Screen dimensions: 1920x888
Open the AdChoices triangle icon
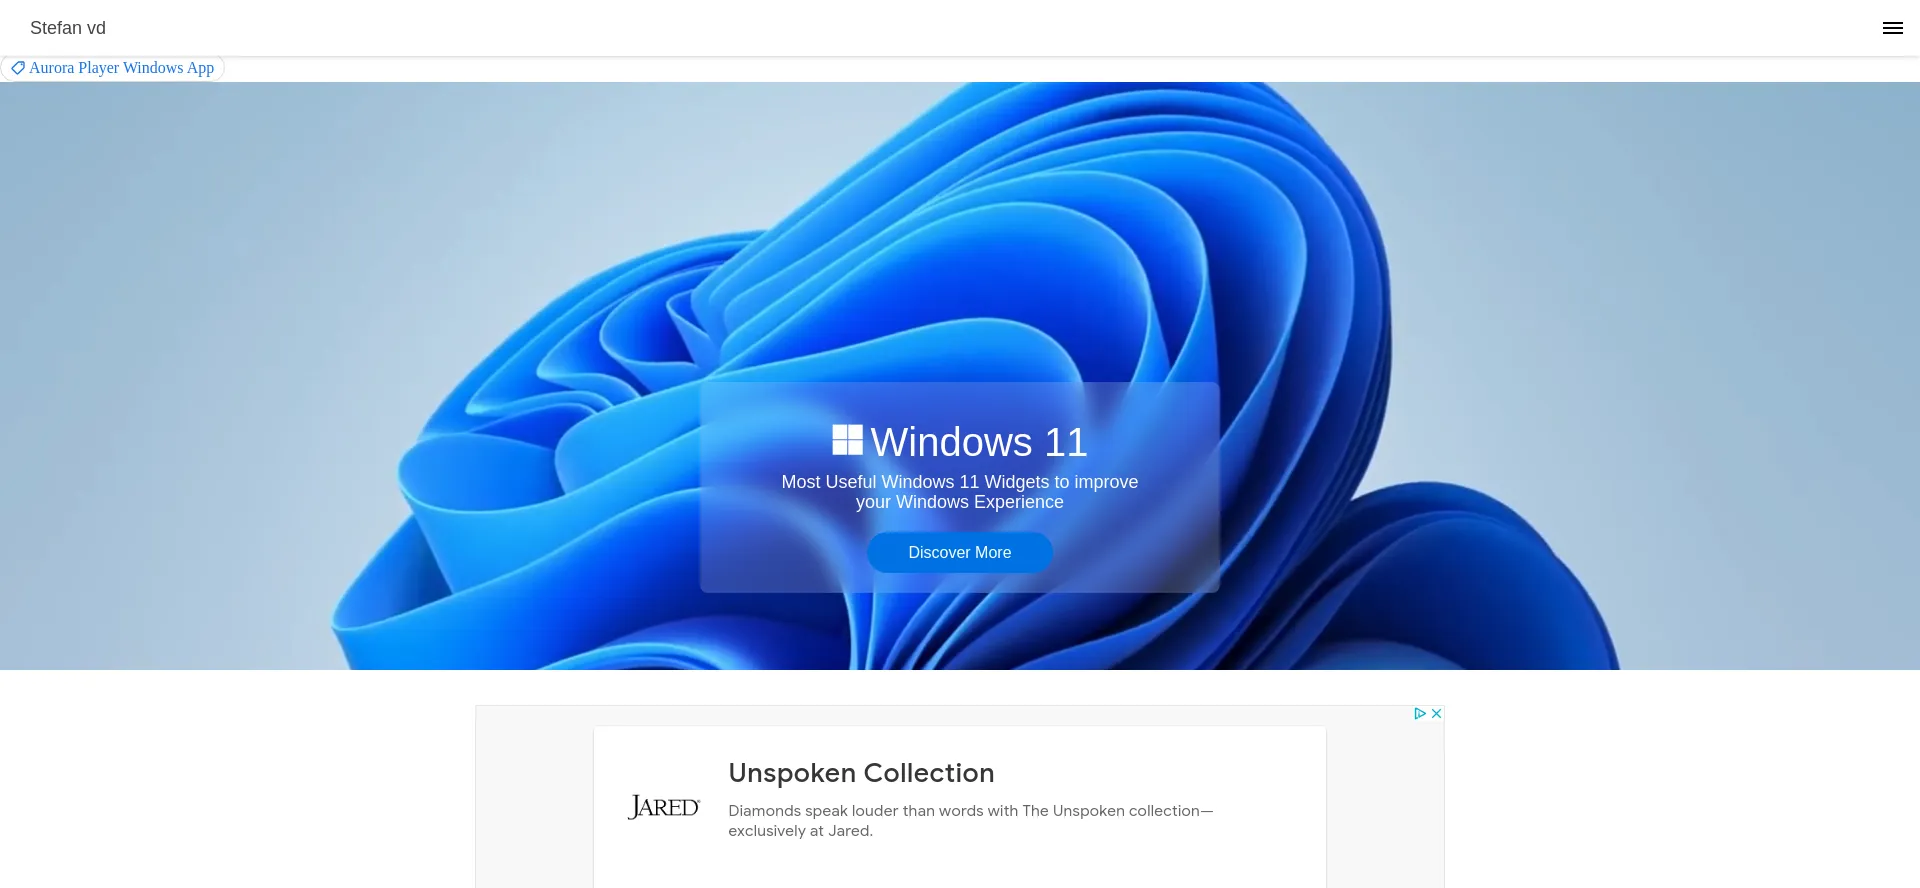click(1419, 713)
